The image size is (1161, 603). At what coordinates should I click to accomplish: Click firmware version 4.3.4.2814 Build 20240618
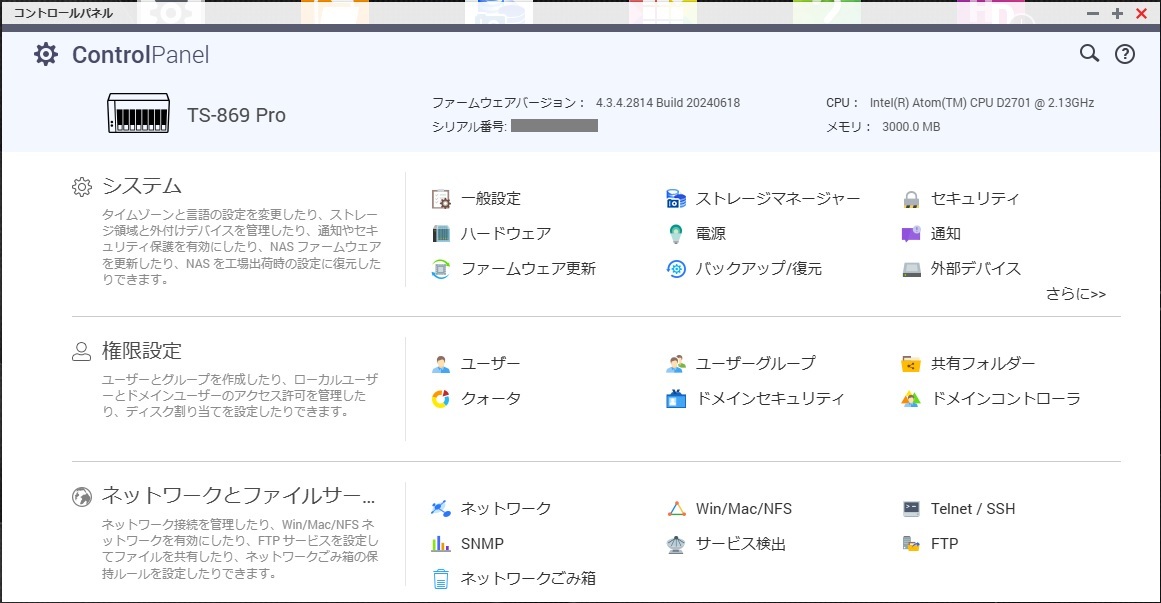click(668, 103)
